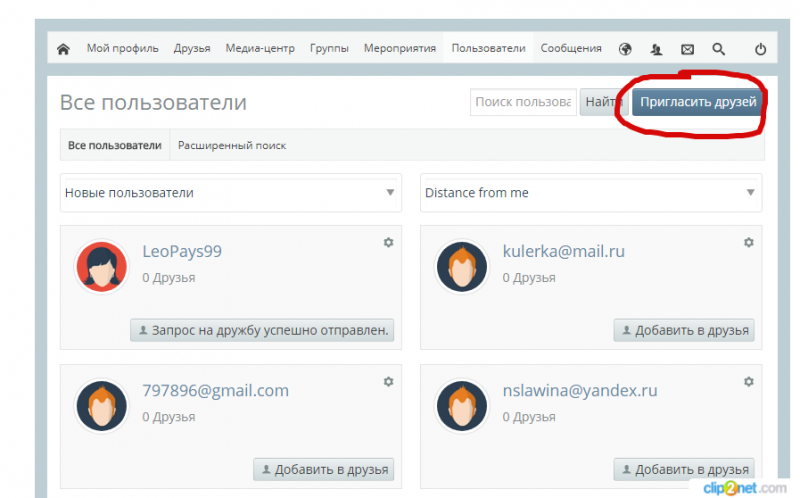Viewport: 800px width, 498px height.
Task: Open Медиа-центр menu item
Action: pos(260,48)
